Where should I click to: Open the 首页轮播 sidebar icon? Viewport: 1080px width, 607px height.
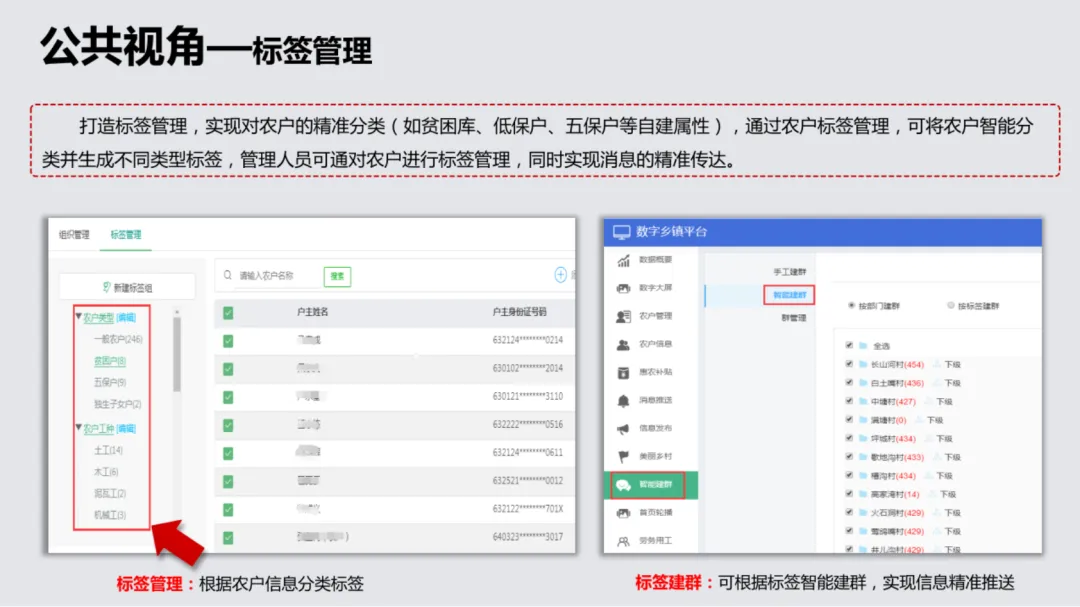click(623, 513)
